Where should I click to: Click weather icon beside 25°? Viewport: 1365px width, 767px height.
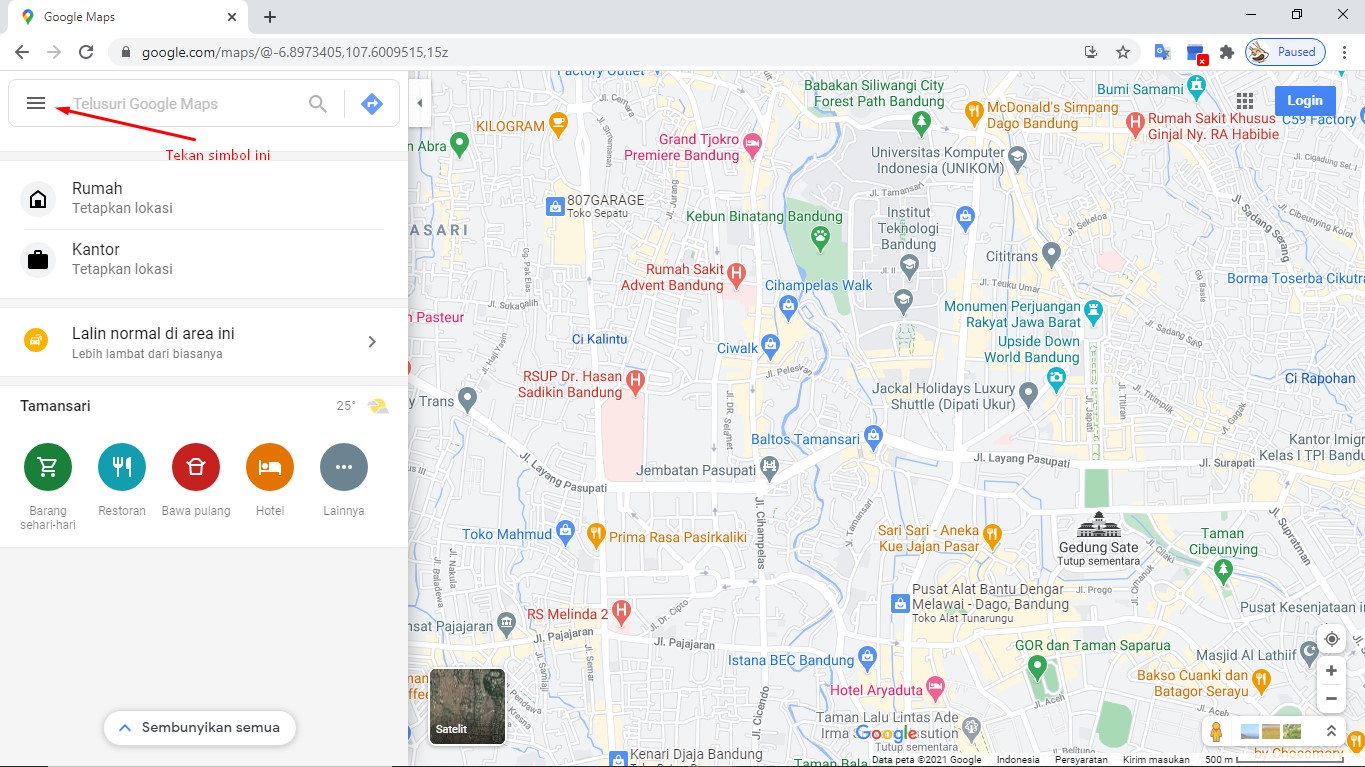coord(377,406)
